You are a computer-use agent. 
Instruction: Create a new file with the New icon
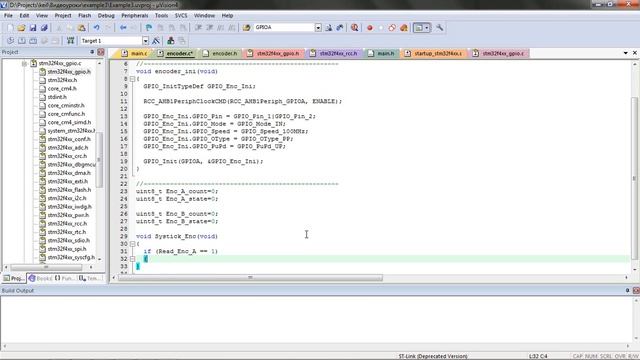10,28
